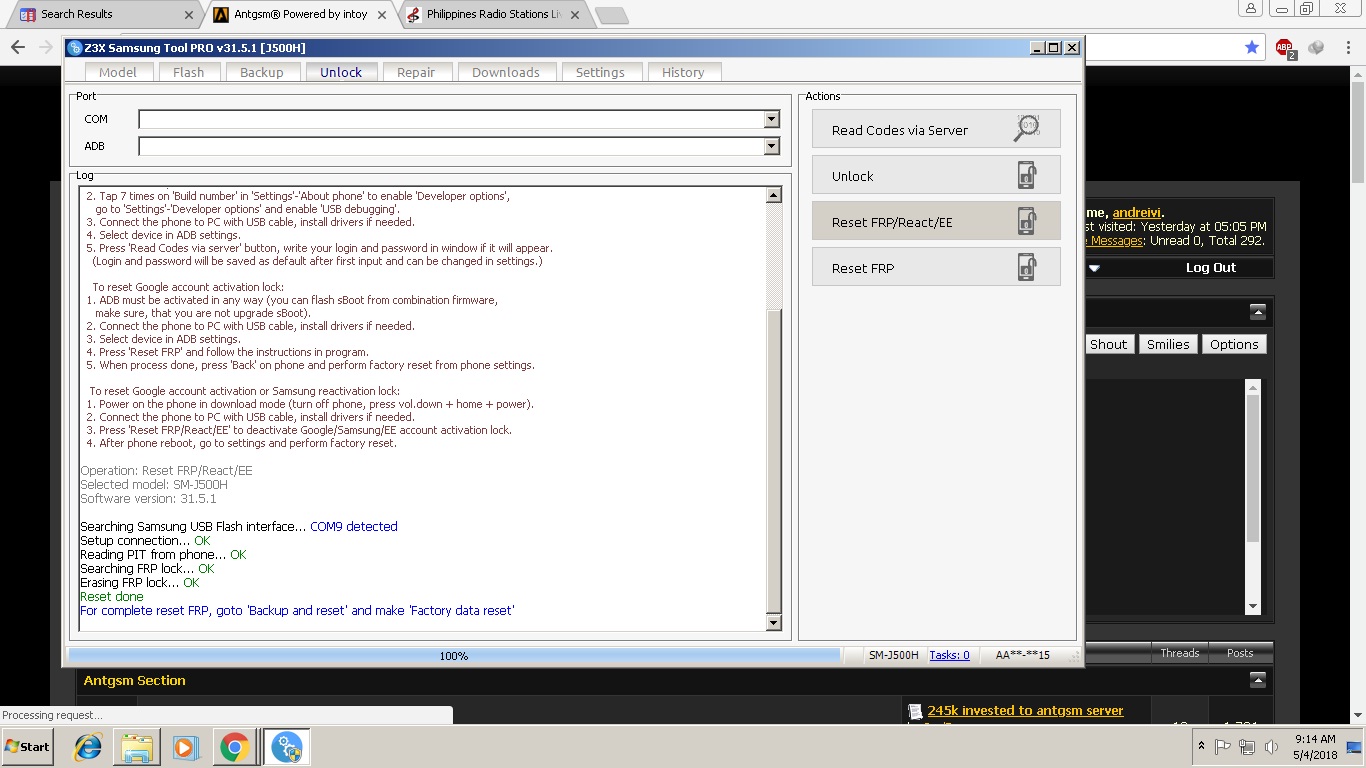Click 'Software version: 31.5.1' log line

[148, 498]
